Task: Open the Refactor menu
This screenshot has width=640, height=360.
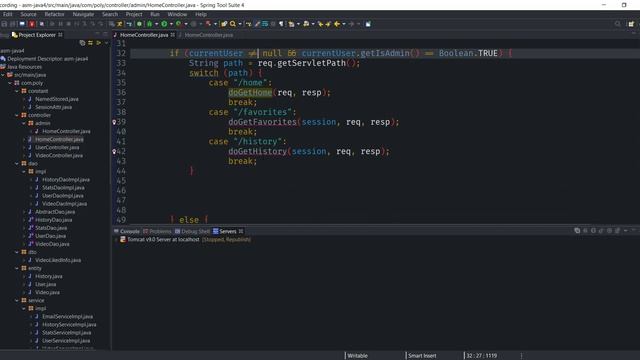Action: pyautogui.click(x=54, y=14)
